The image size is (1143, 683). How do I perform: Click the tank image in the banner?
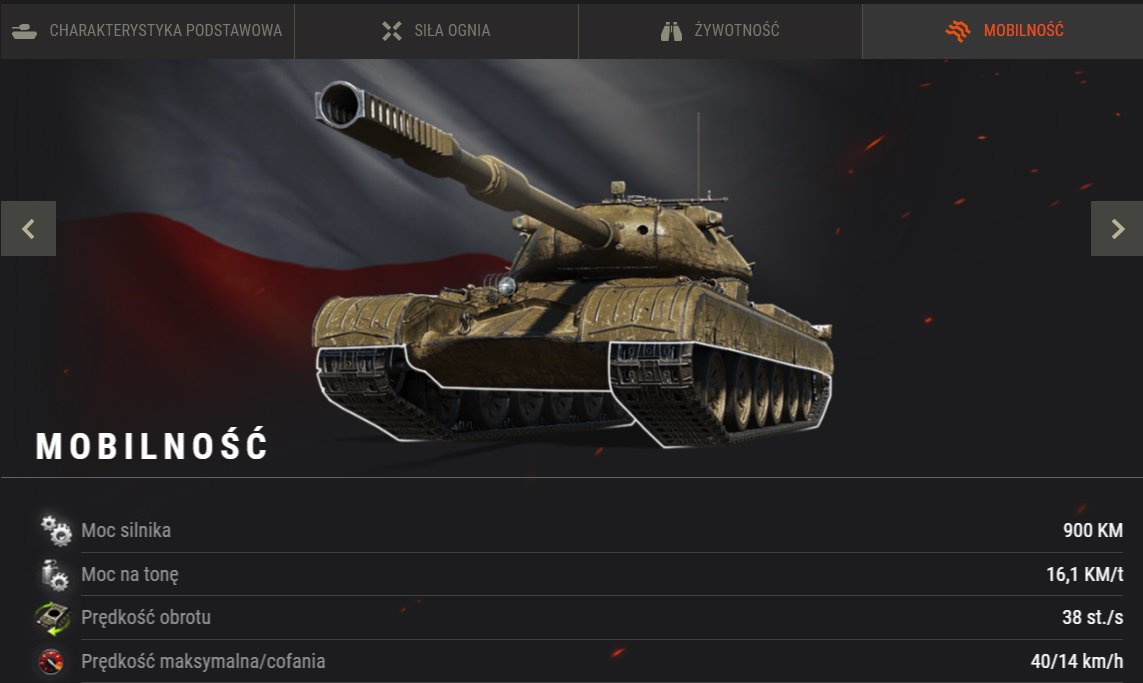(x=574, y=264)
